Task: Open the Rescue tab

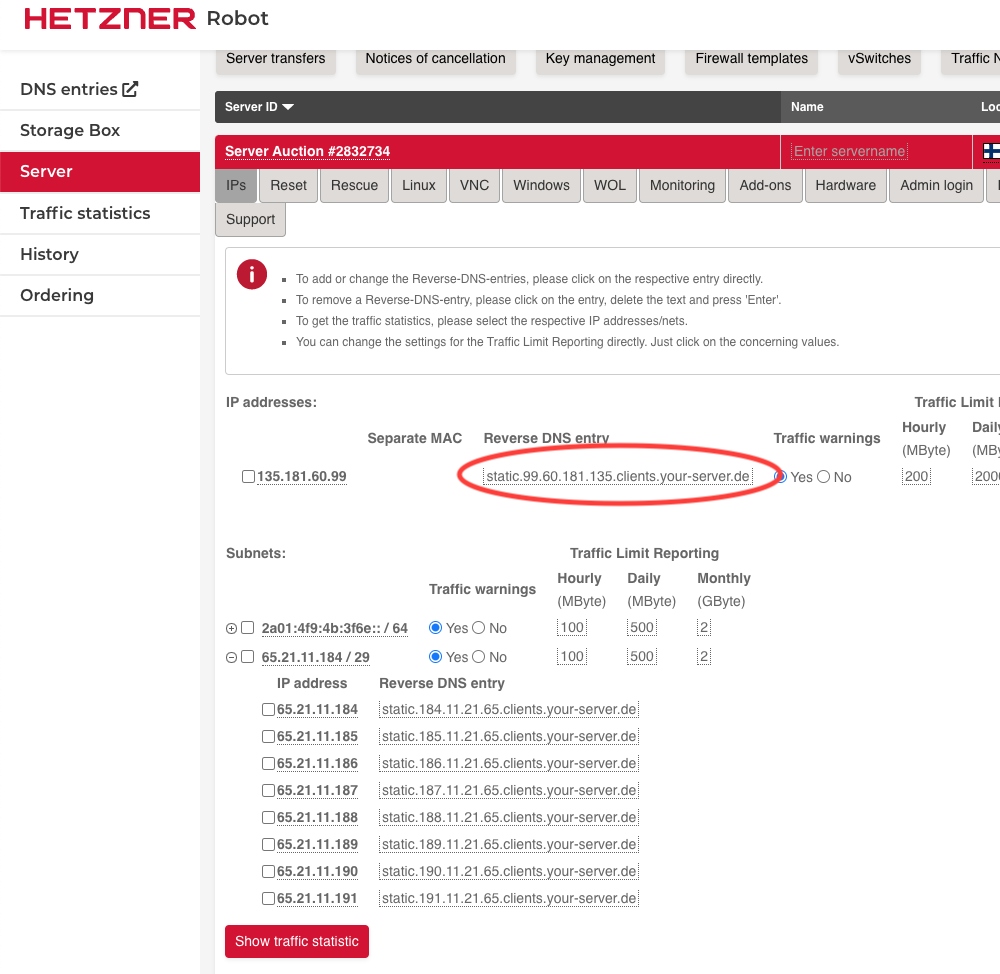Action: click(x=354, y=185)
